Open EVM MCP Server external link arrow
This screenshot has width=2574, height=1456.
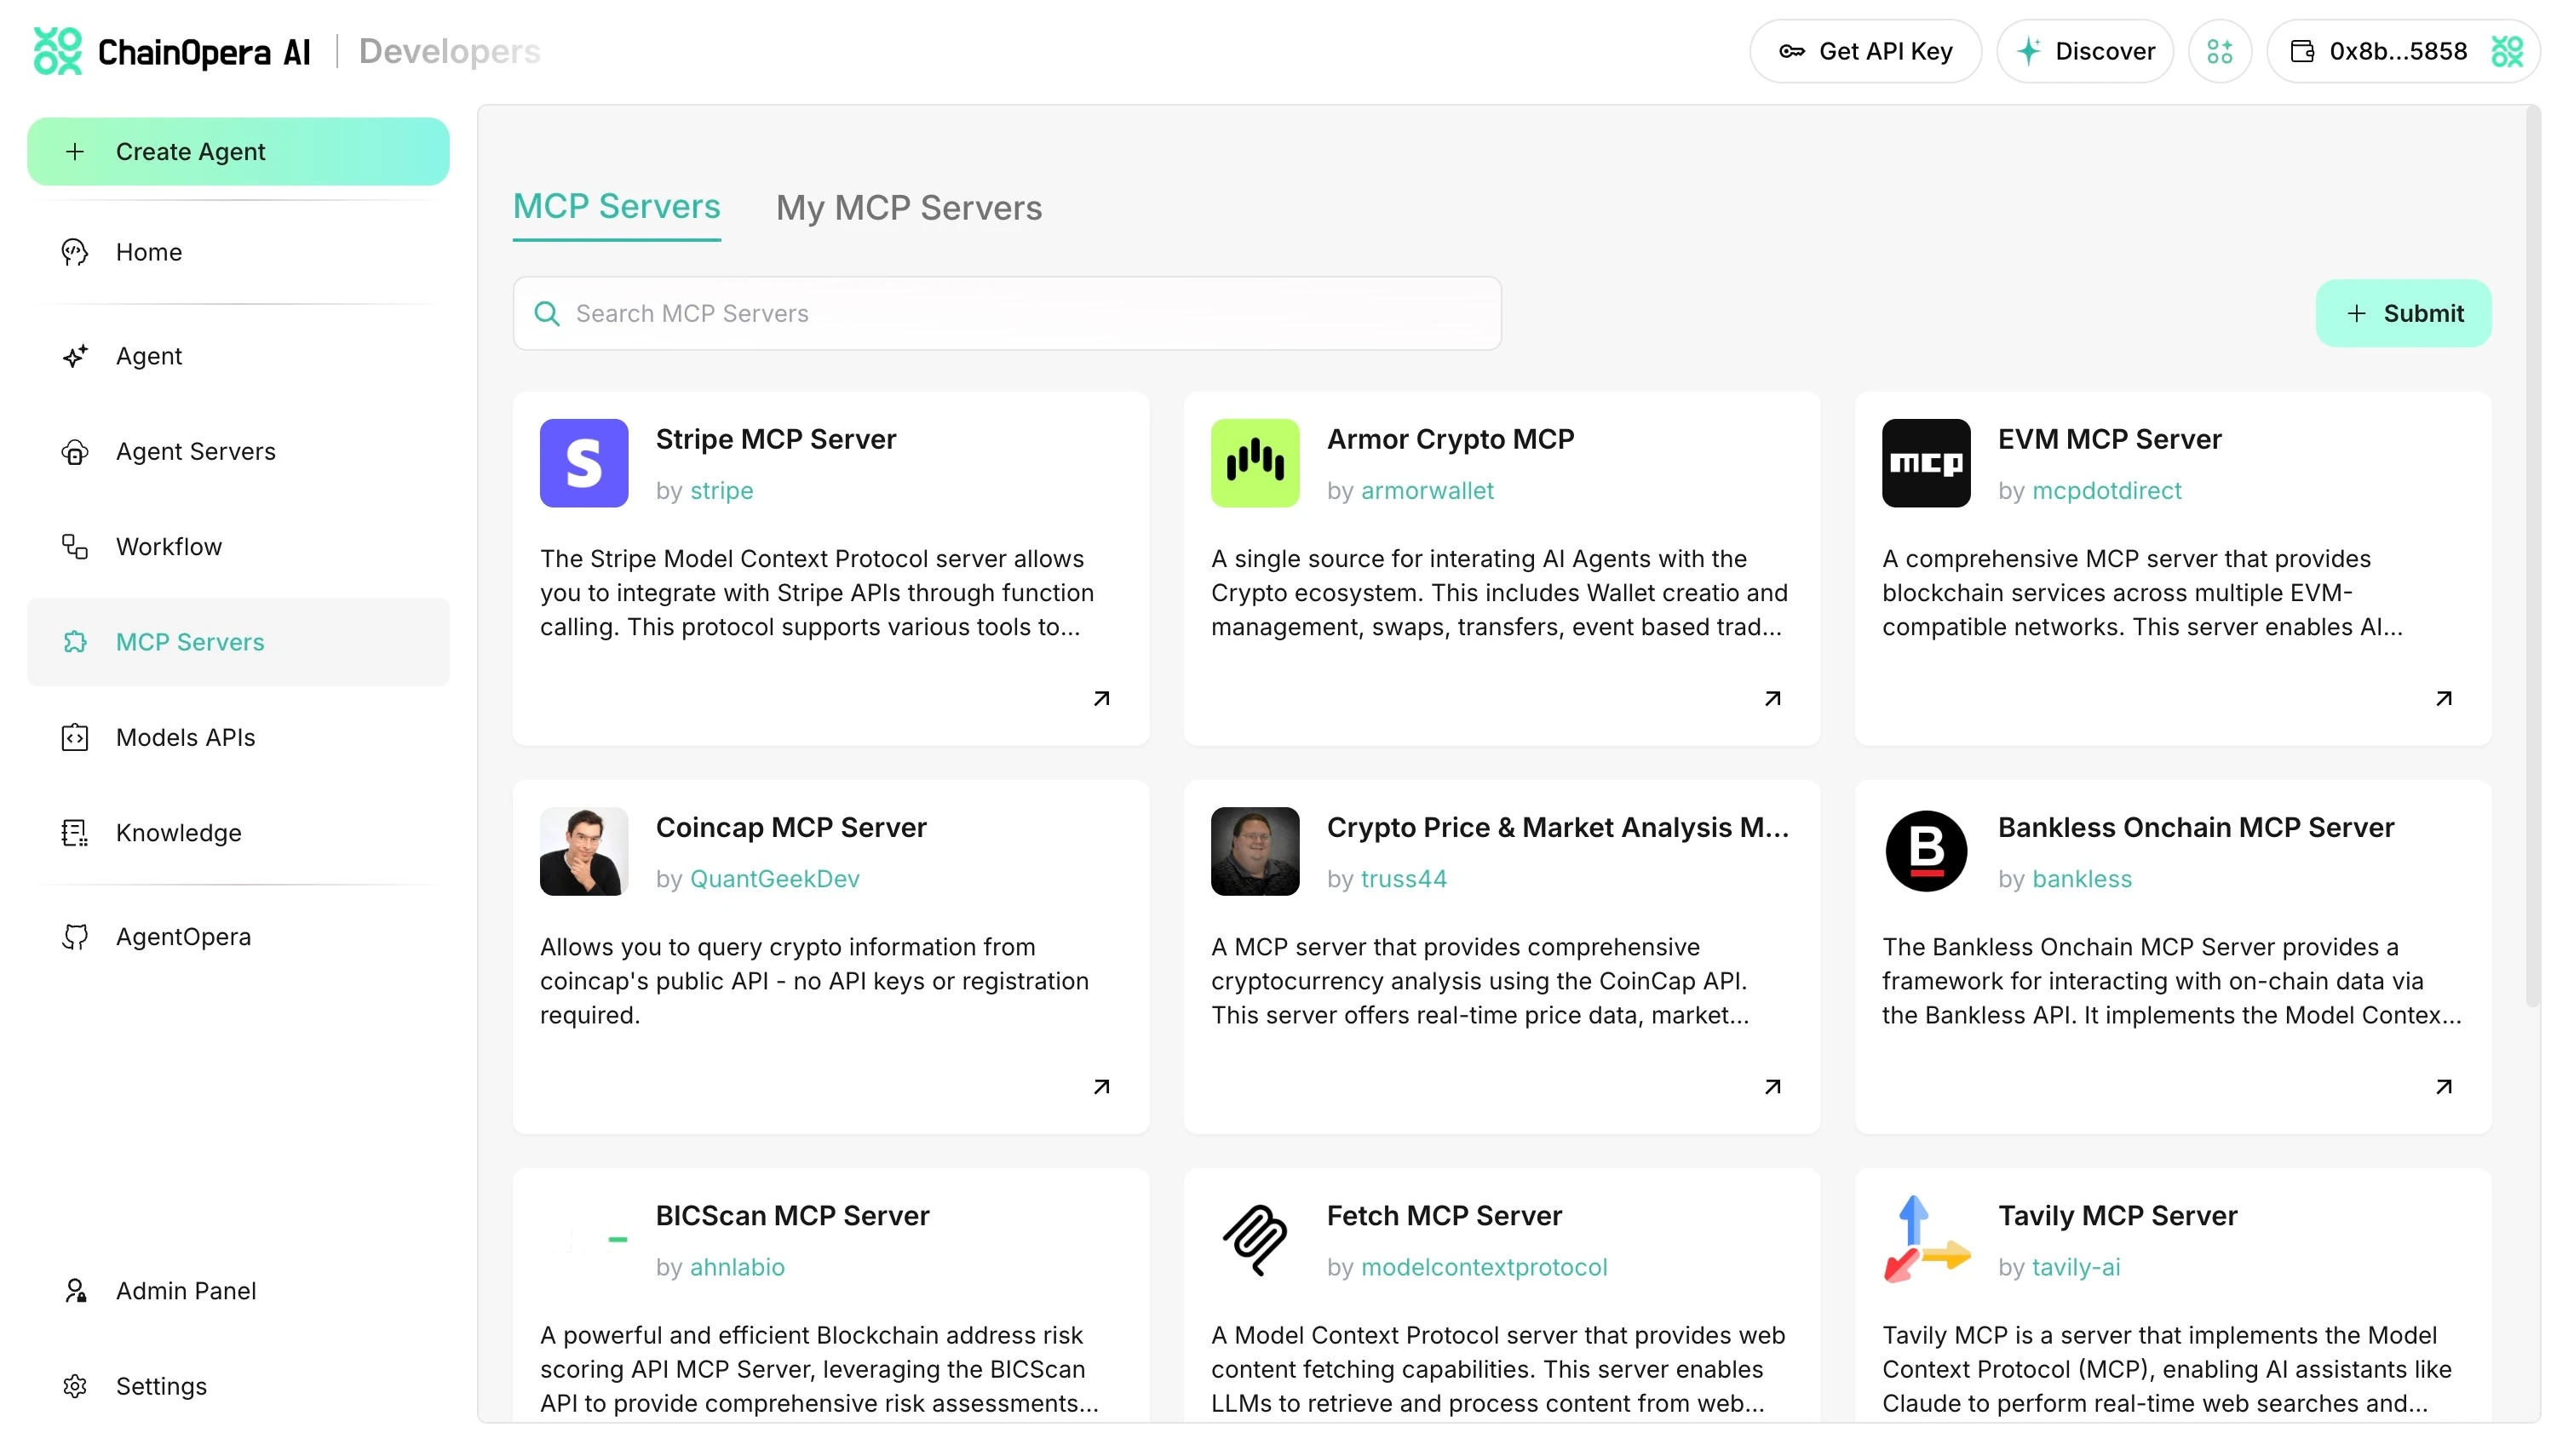point(2443,698)
